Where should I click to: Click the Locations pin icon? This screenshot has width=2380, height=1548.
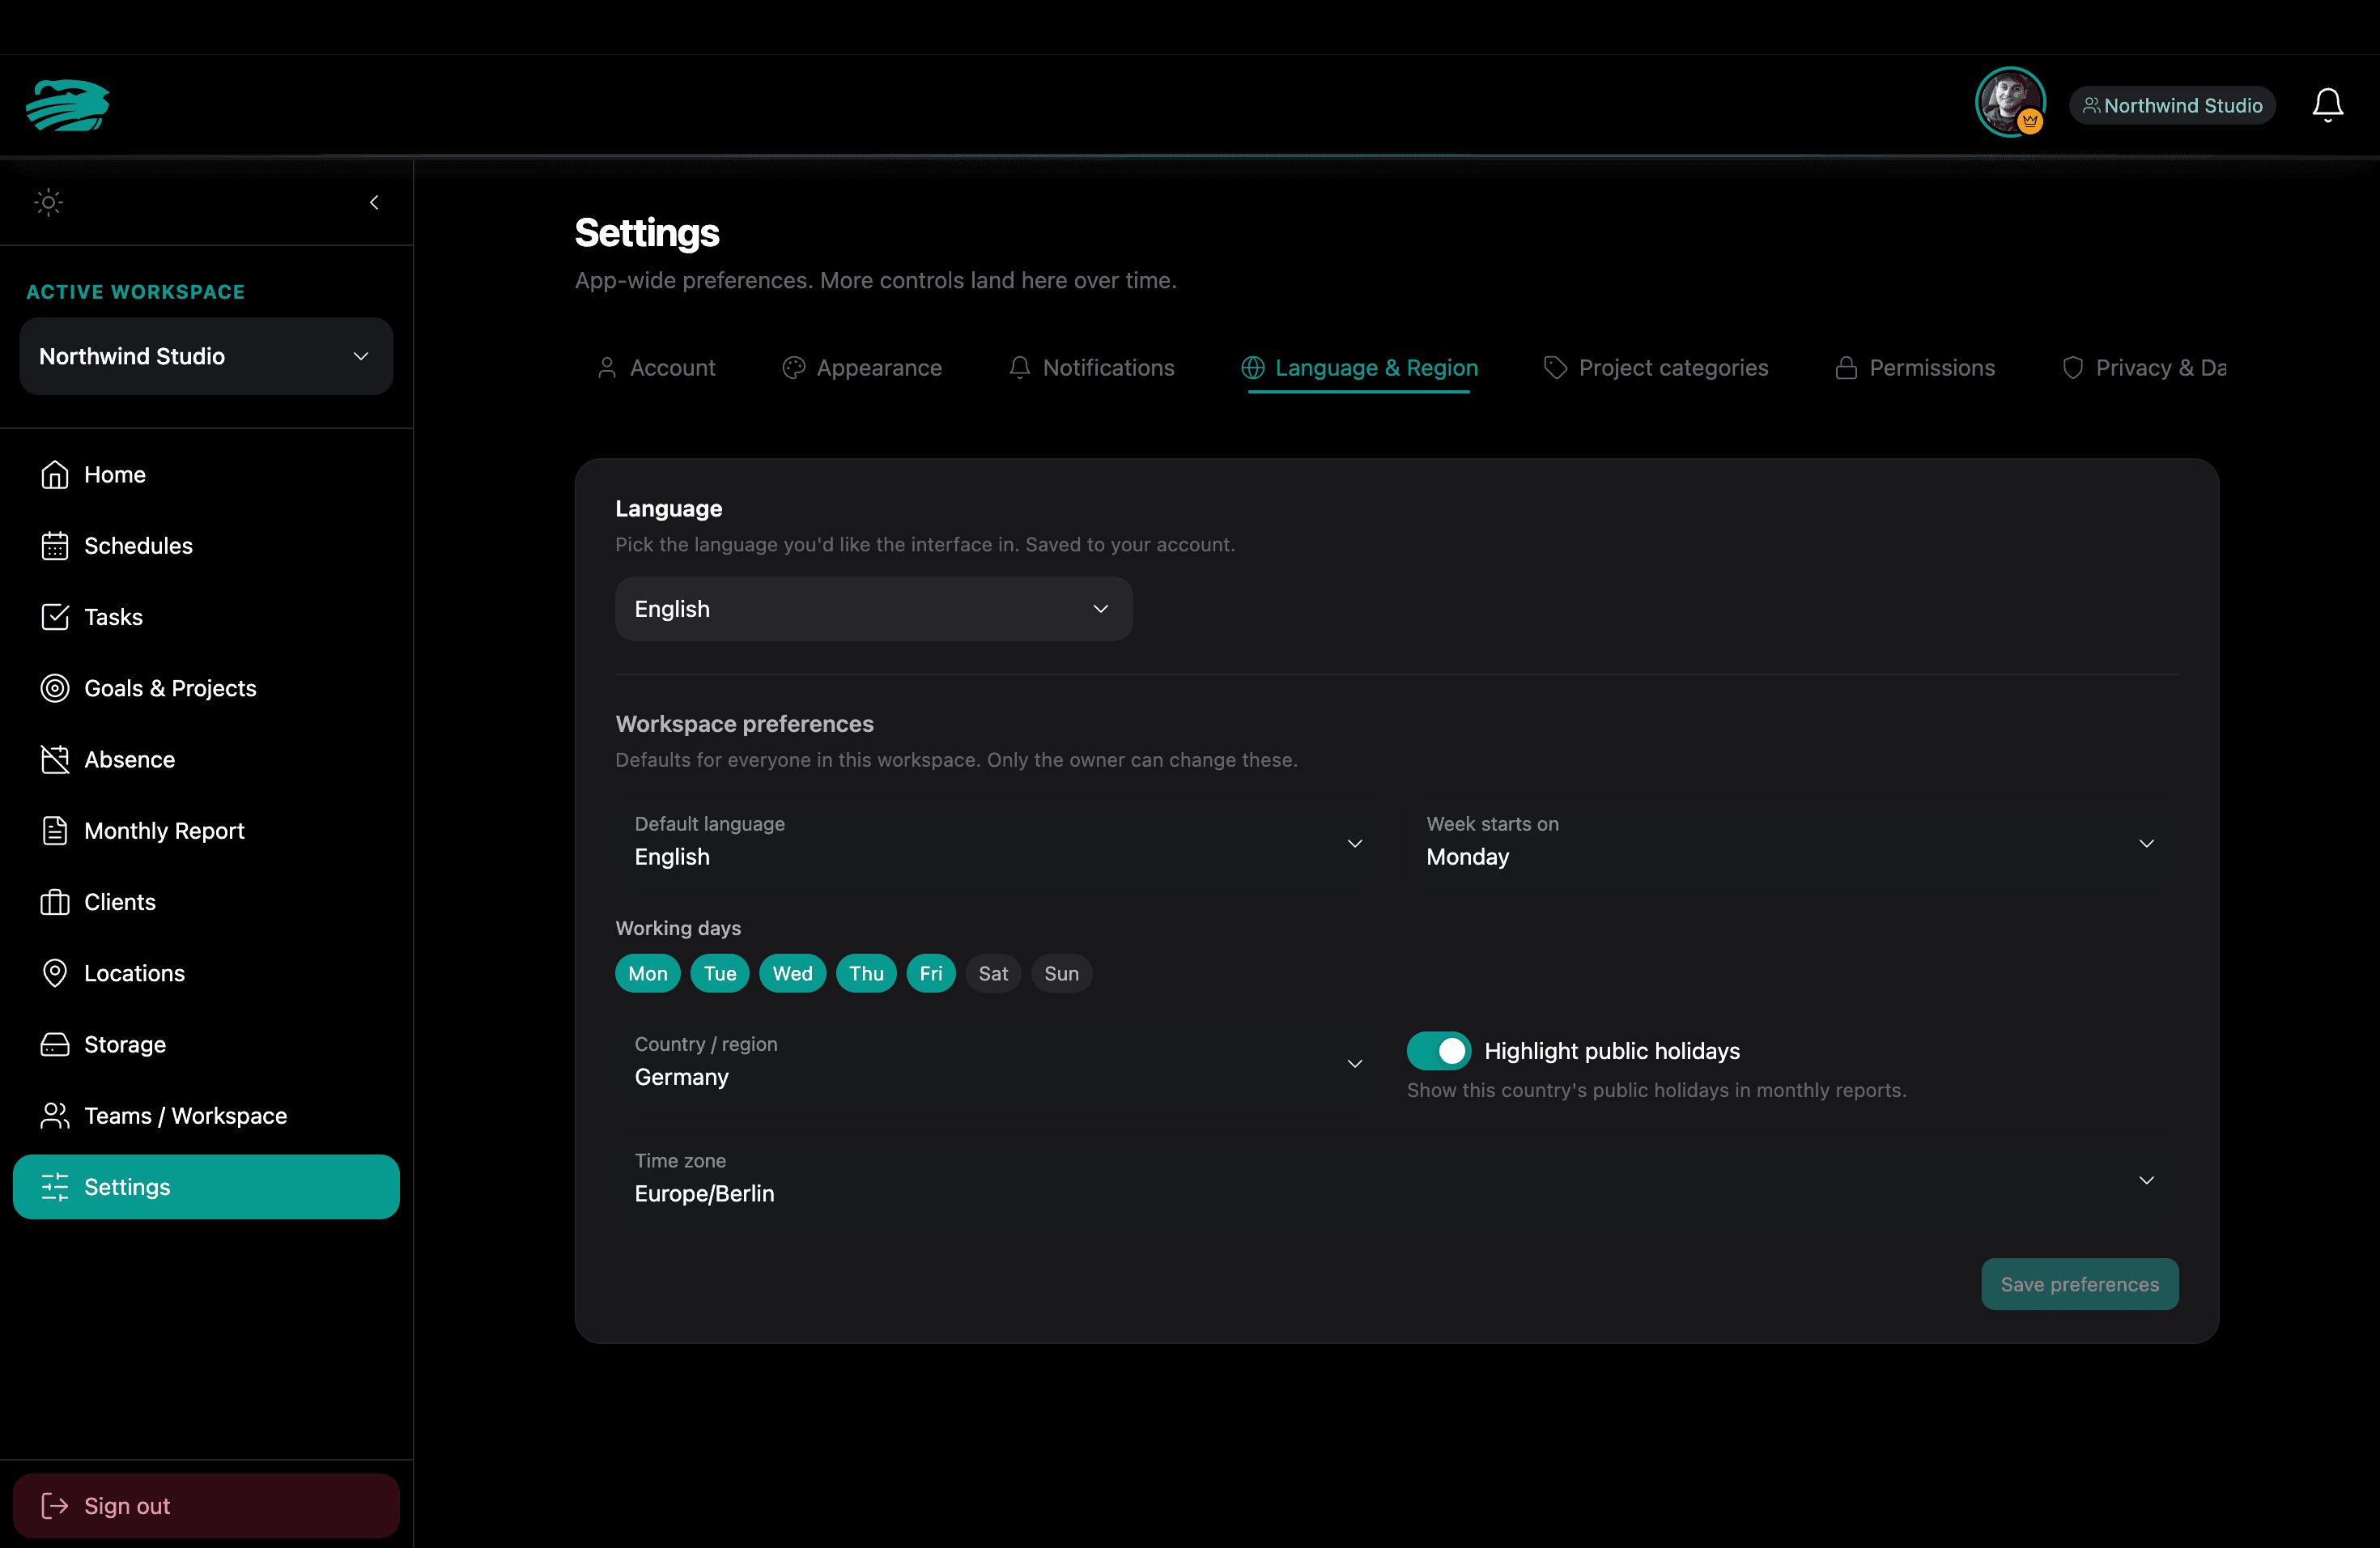point(55,973)
